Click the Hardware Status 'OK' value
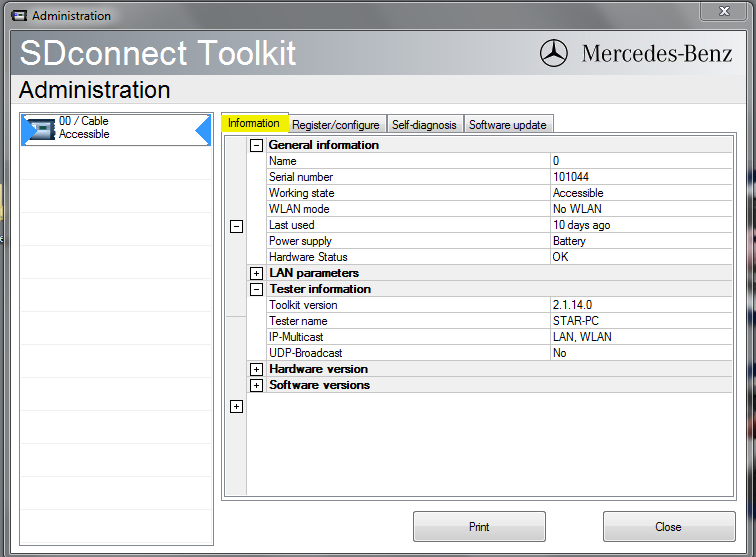756x557 pixels. pyautogui.click(x=560, y=257)
